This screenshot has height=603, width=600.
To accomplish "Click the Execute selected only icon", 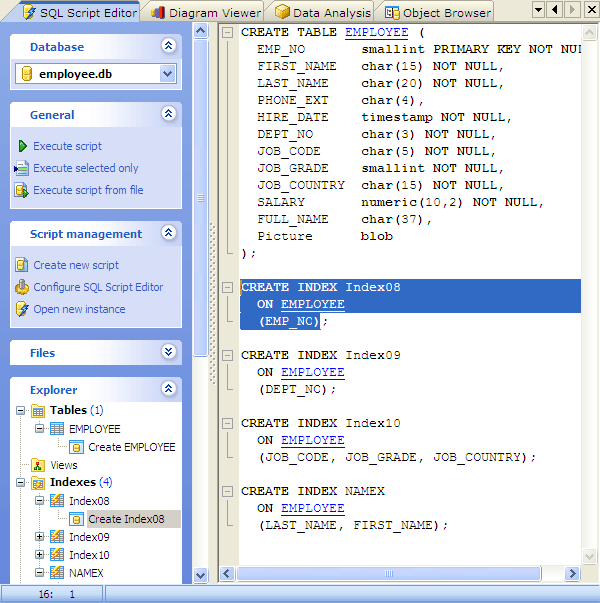I will tap(22, 168).
